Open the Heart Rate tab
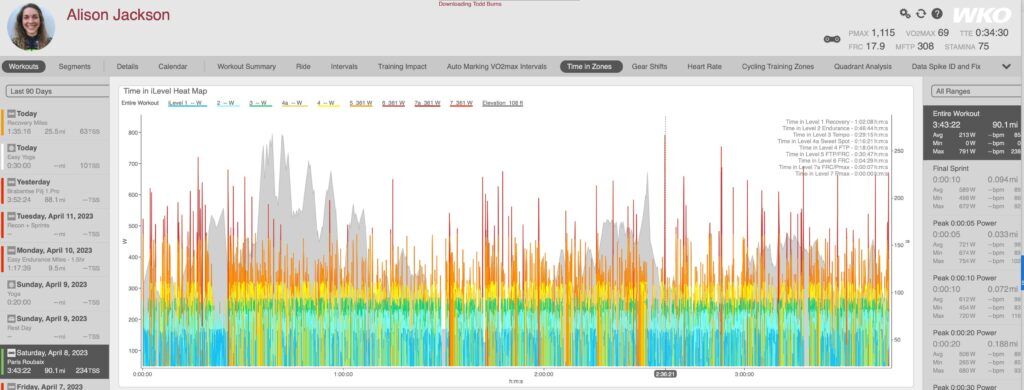This screenshot has height=390, width=1024. [x=704, y=67]
